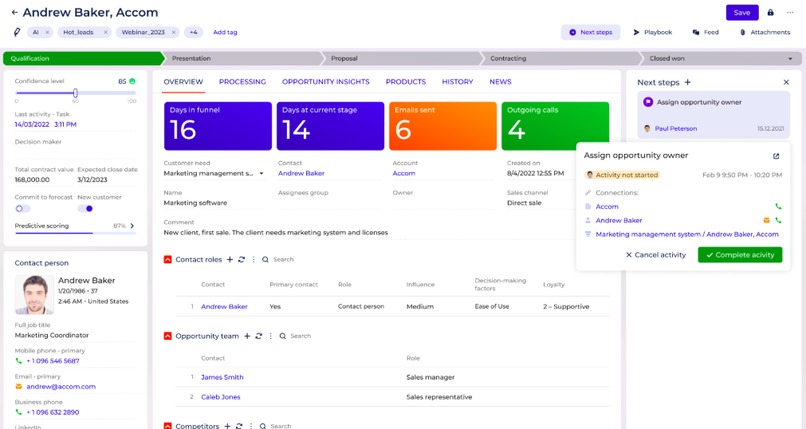Cancel the assign owner activity

(656, 255)
